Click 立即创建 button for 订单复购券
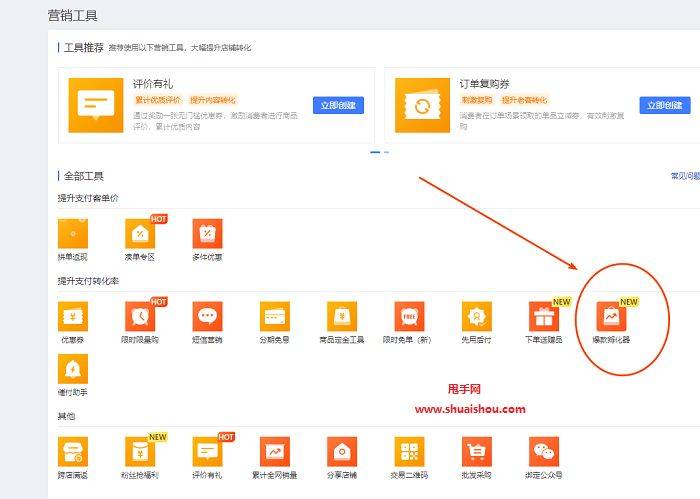 coord(665,105)
